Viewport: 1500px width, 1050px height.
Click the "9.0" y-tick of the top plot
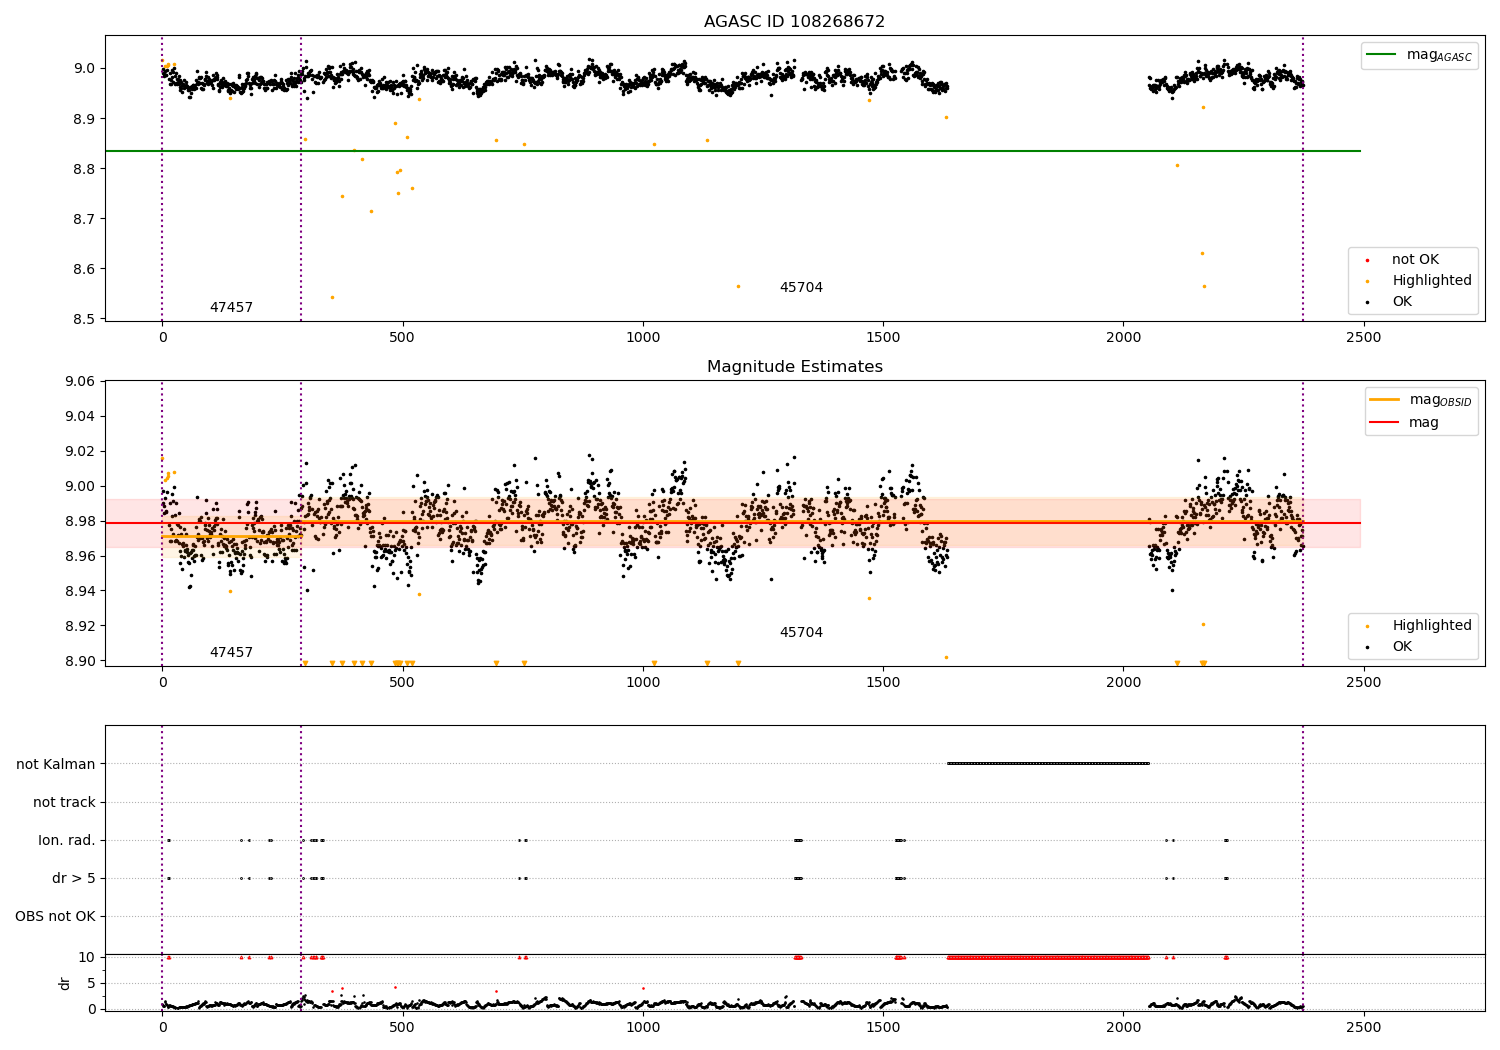click(x=87, y=69)
